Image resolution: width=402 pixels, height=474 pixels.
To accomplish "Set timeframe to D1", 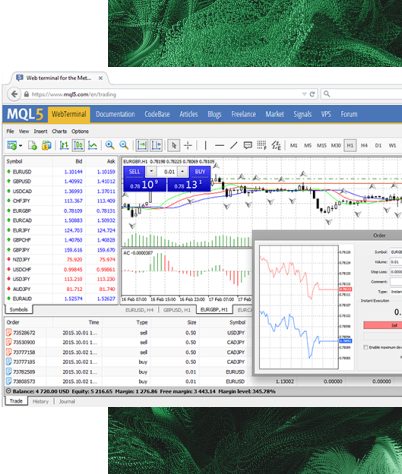I will 378,146.
